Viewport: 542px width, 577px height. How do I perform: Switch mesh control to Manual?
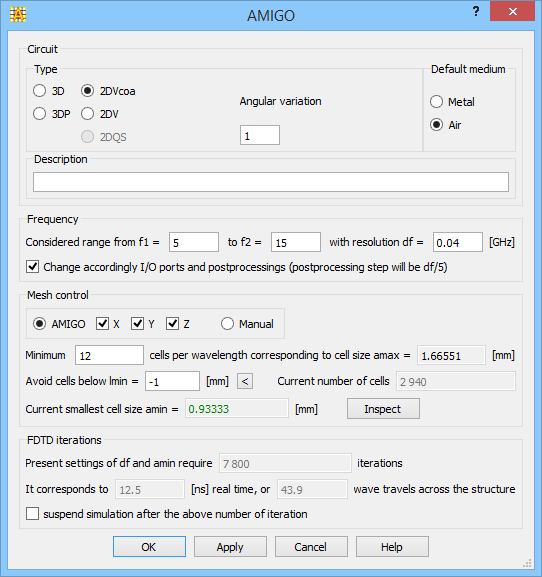click(x=227, y=324)
